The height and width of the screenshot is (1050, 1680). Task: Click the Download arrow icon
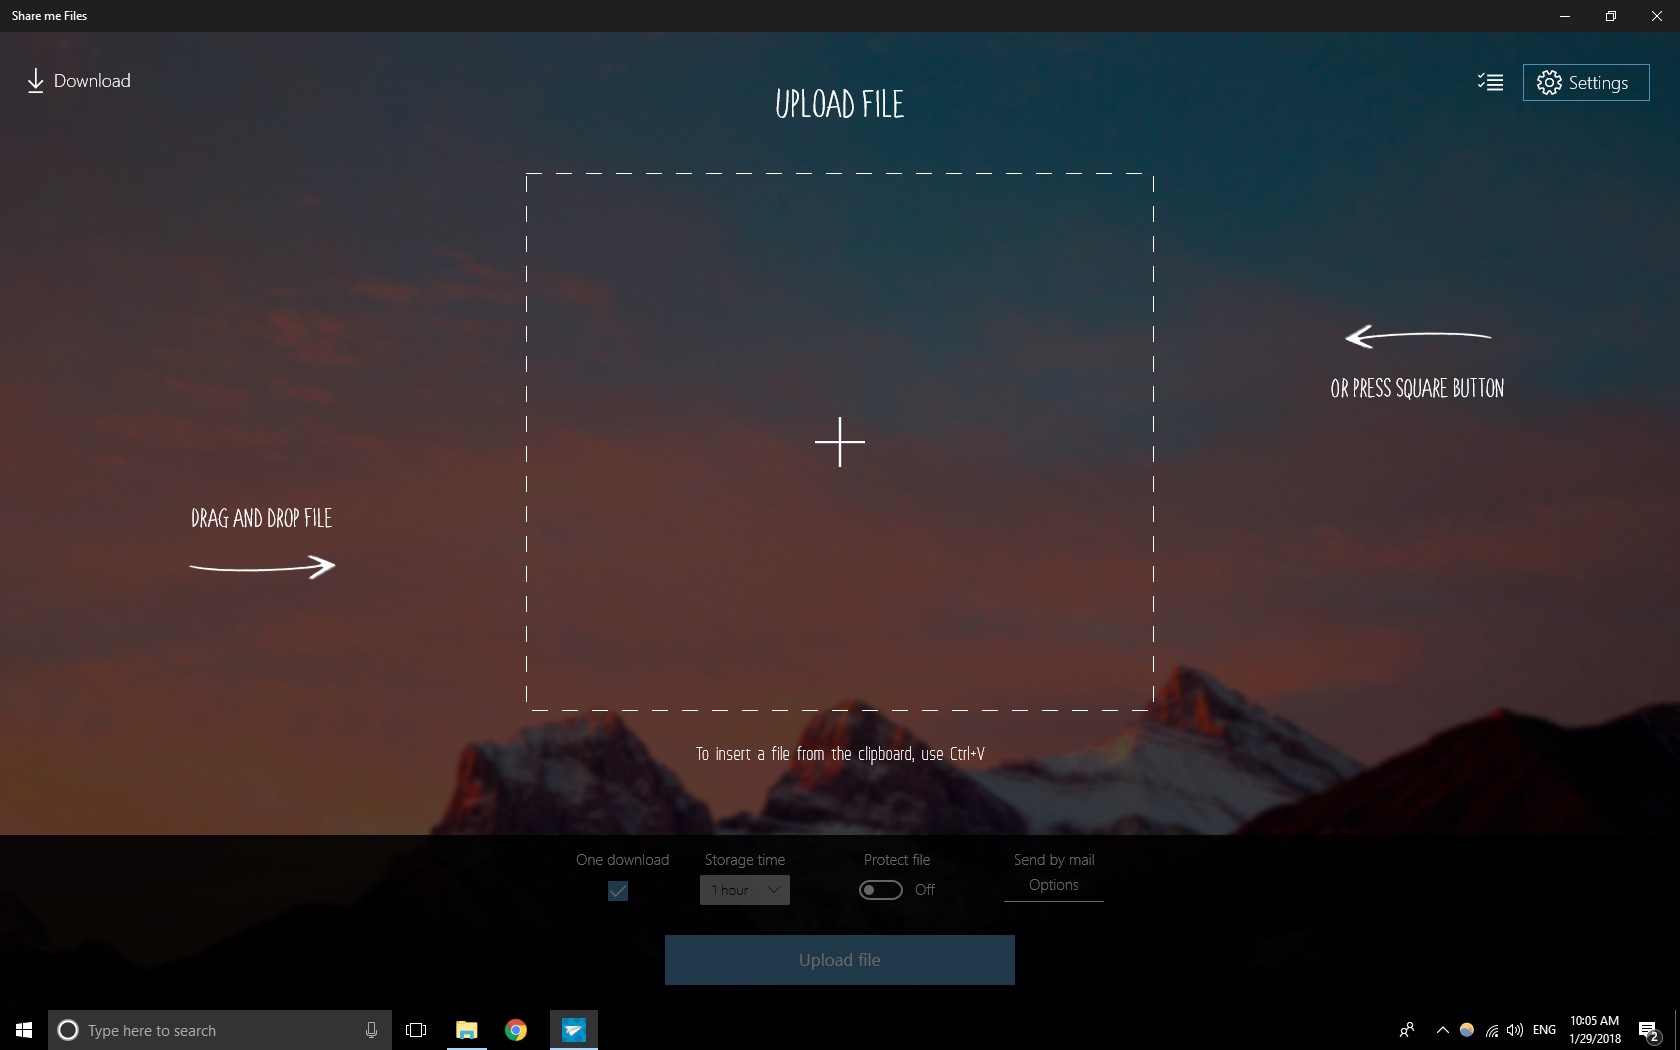point(35,81)
